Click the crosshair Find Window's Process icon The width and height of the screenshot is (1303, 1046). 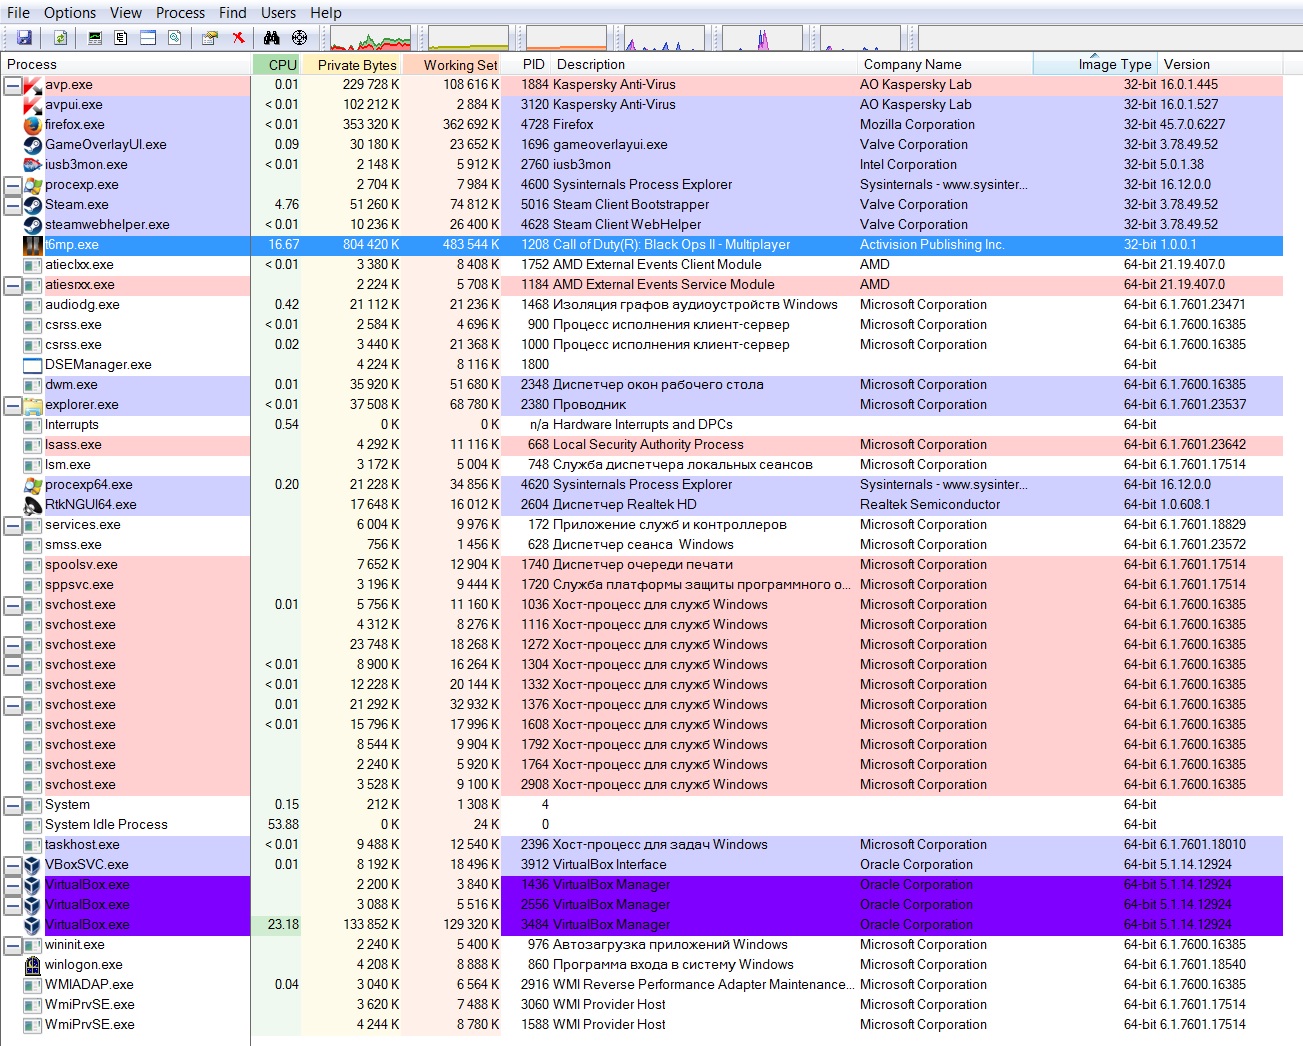point(299,38)
